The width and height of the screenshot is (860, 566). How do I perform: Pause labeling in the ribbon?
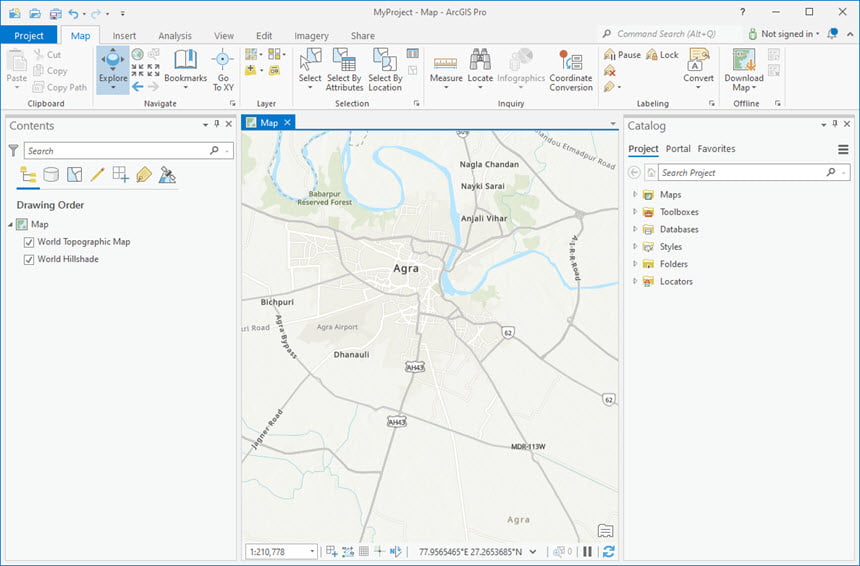tap(622, 54)
